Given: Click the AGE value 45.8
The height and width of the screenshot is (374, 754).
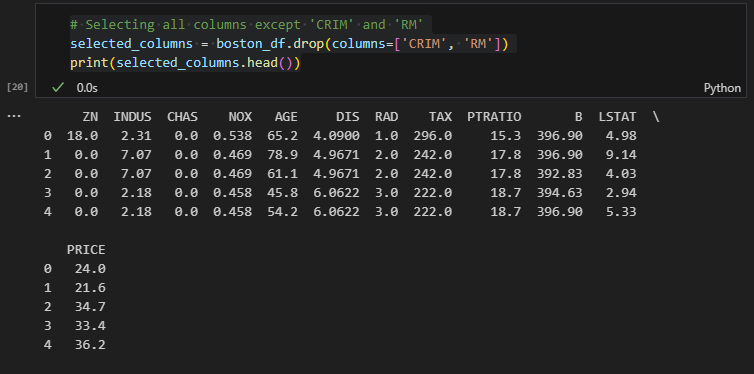Looking at the screenshot, I should pyautogui.click(x=282, y=193).
